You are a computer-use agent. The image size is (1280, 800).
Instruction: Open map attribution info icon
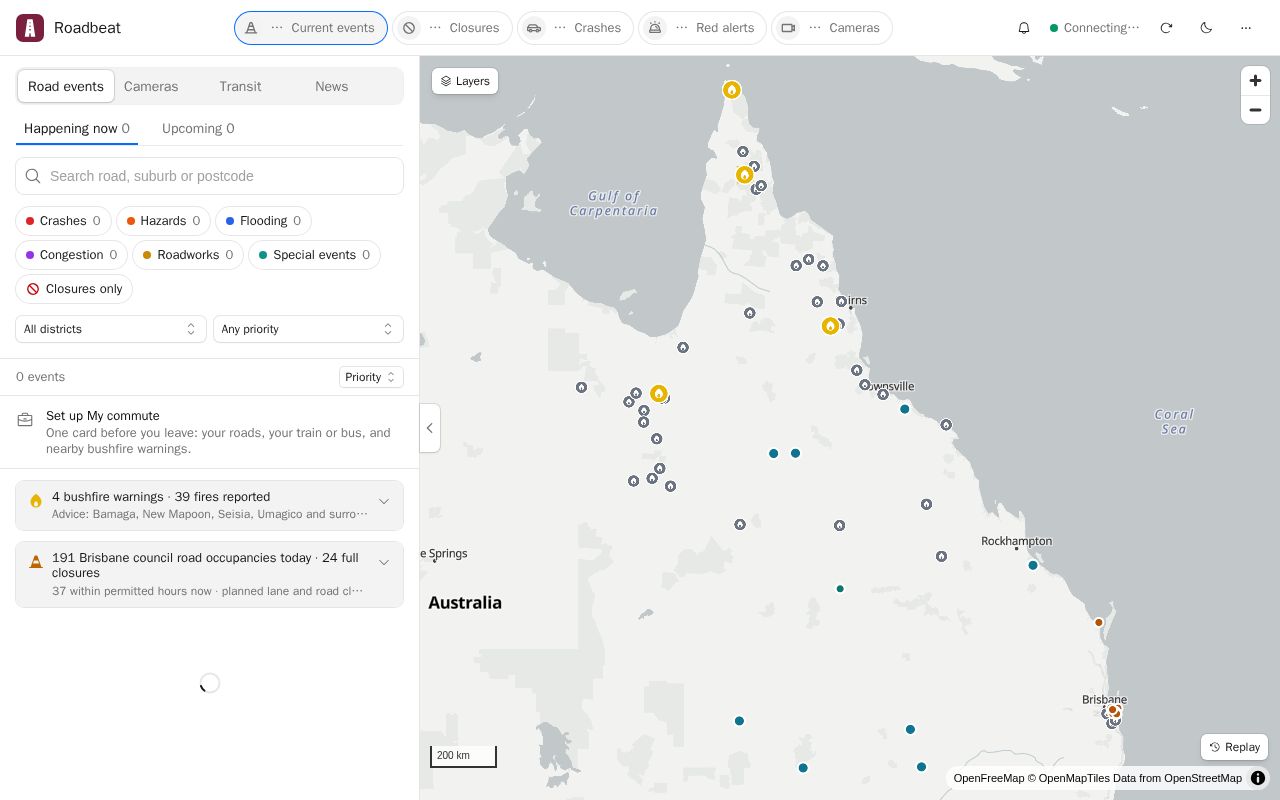[1258, 778]
